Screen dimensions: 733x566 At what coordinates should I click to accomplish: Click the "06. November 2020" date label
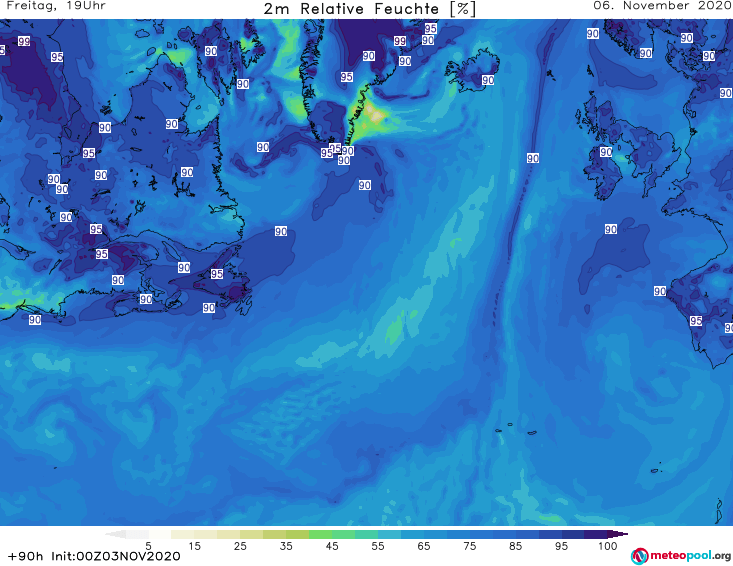[x=662, y=6]
